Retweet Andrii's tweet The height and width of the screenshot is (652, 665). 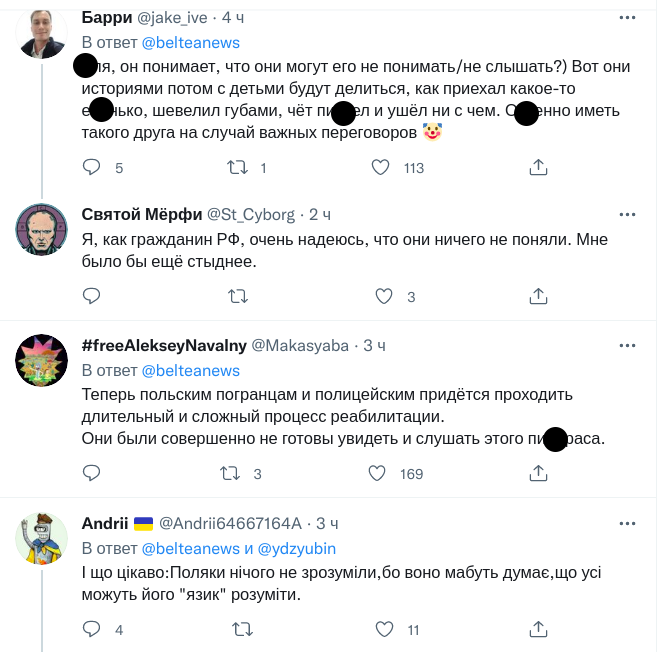[x=242, y=629]
